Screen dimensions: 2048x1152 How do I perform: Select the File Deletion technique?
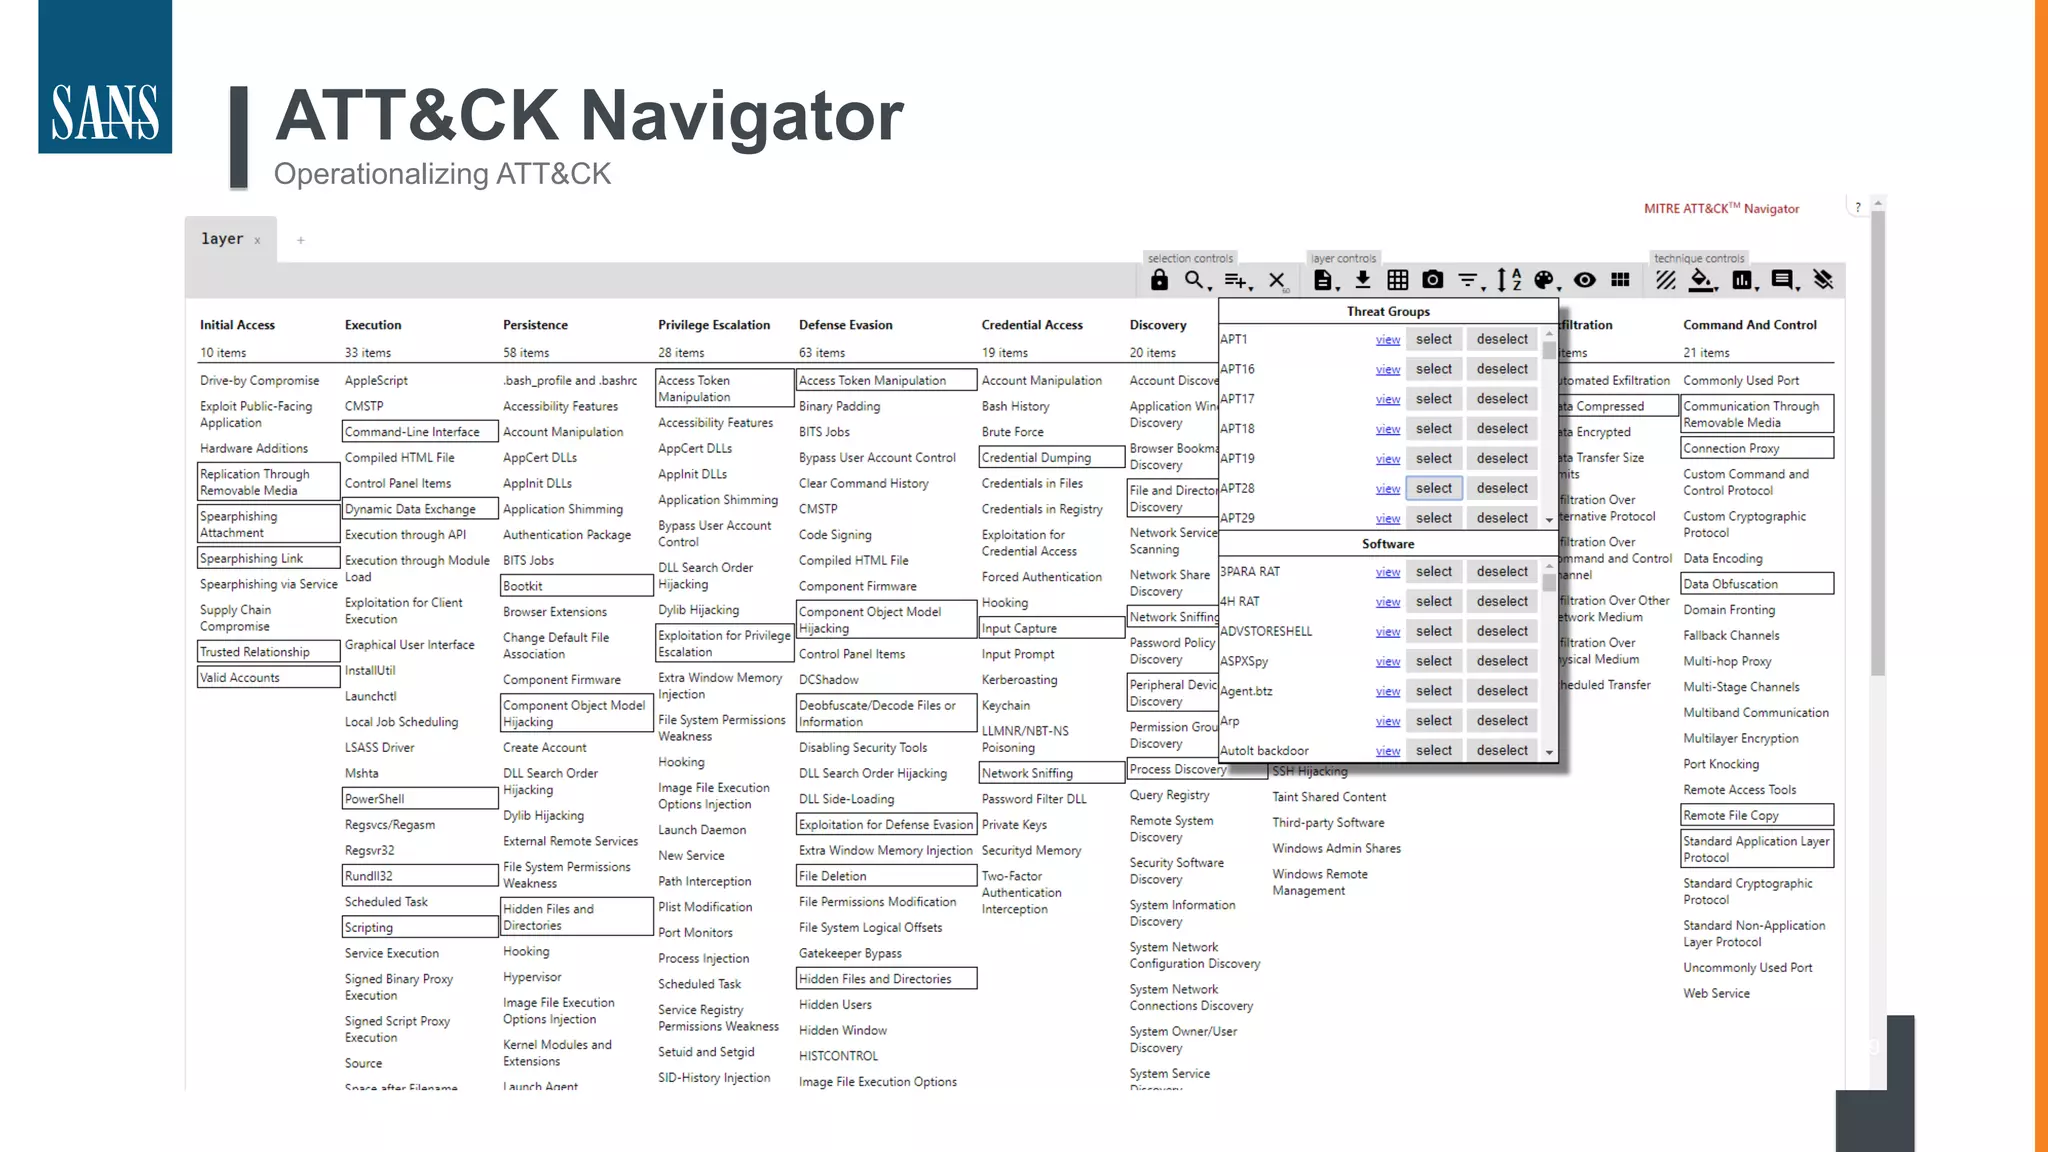point(886,876)
